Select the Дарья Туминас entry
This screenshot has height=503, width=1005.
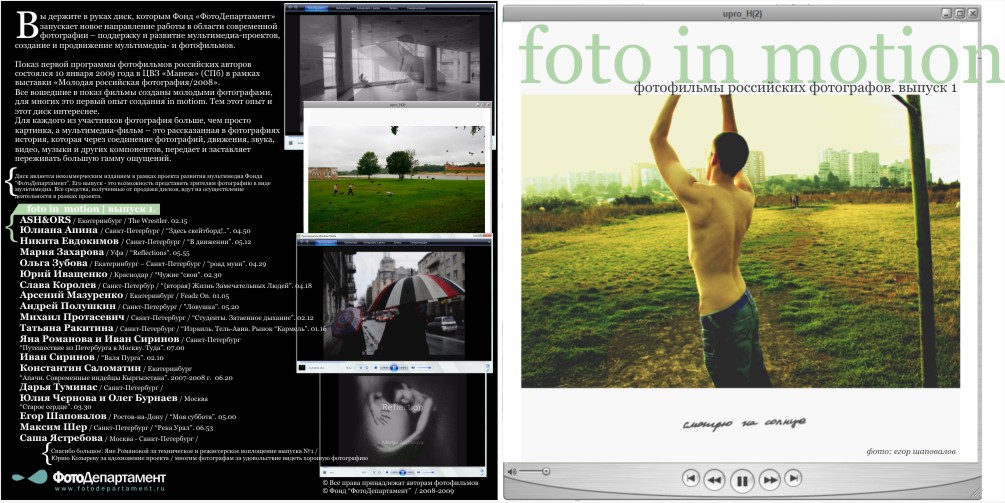coord(92,387)
